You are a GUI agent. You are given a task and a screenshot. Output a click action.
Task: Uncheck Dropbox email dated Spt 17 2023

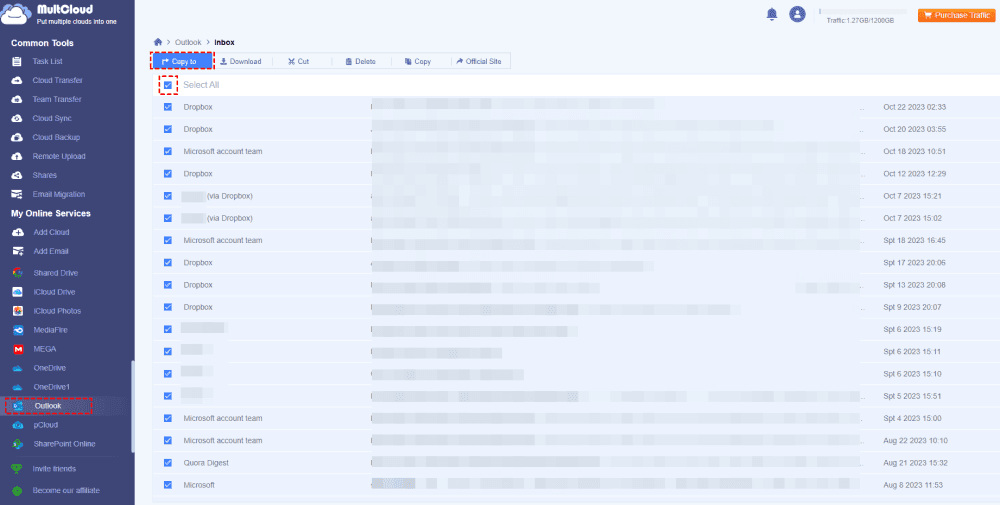pyautogui.click(x=168, y=263)
